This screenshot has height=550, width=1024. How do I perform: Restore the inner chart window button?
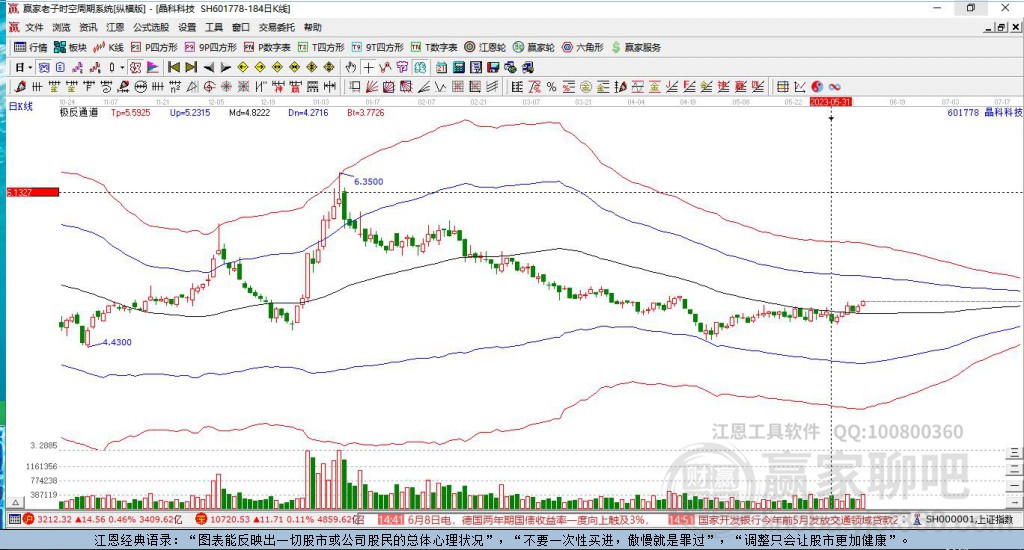point(1001,27)
